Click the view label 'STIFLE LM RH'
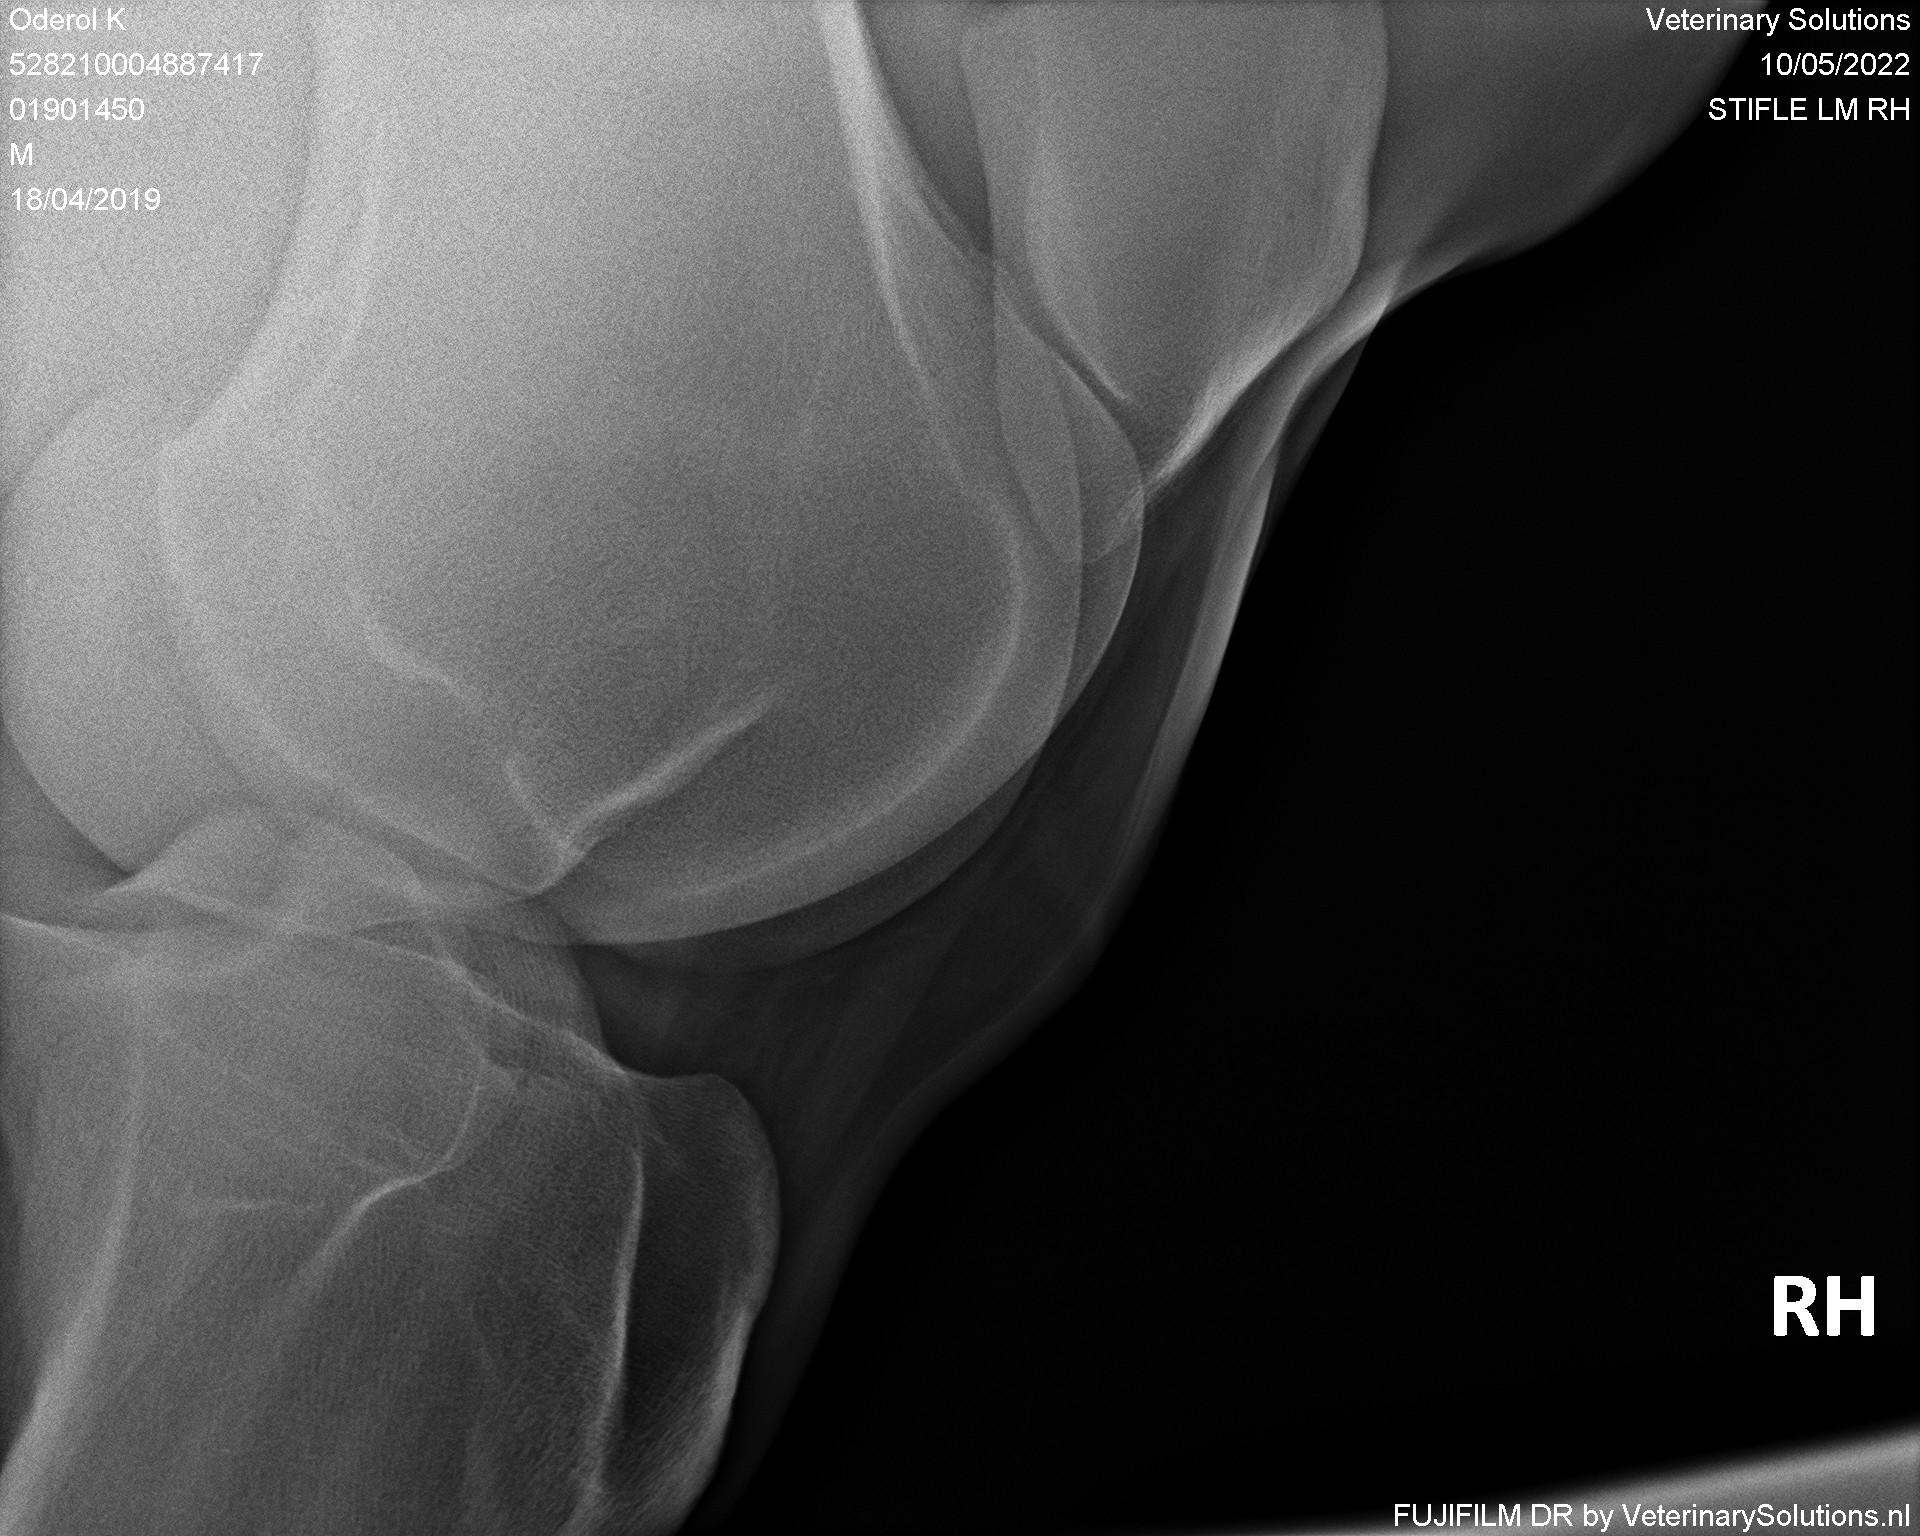Screen dimensions: 1920x1536 point(1809,109)
